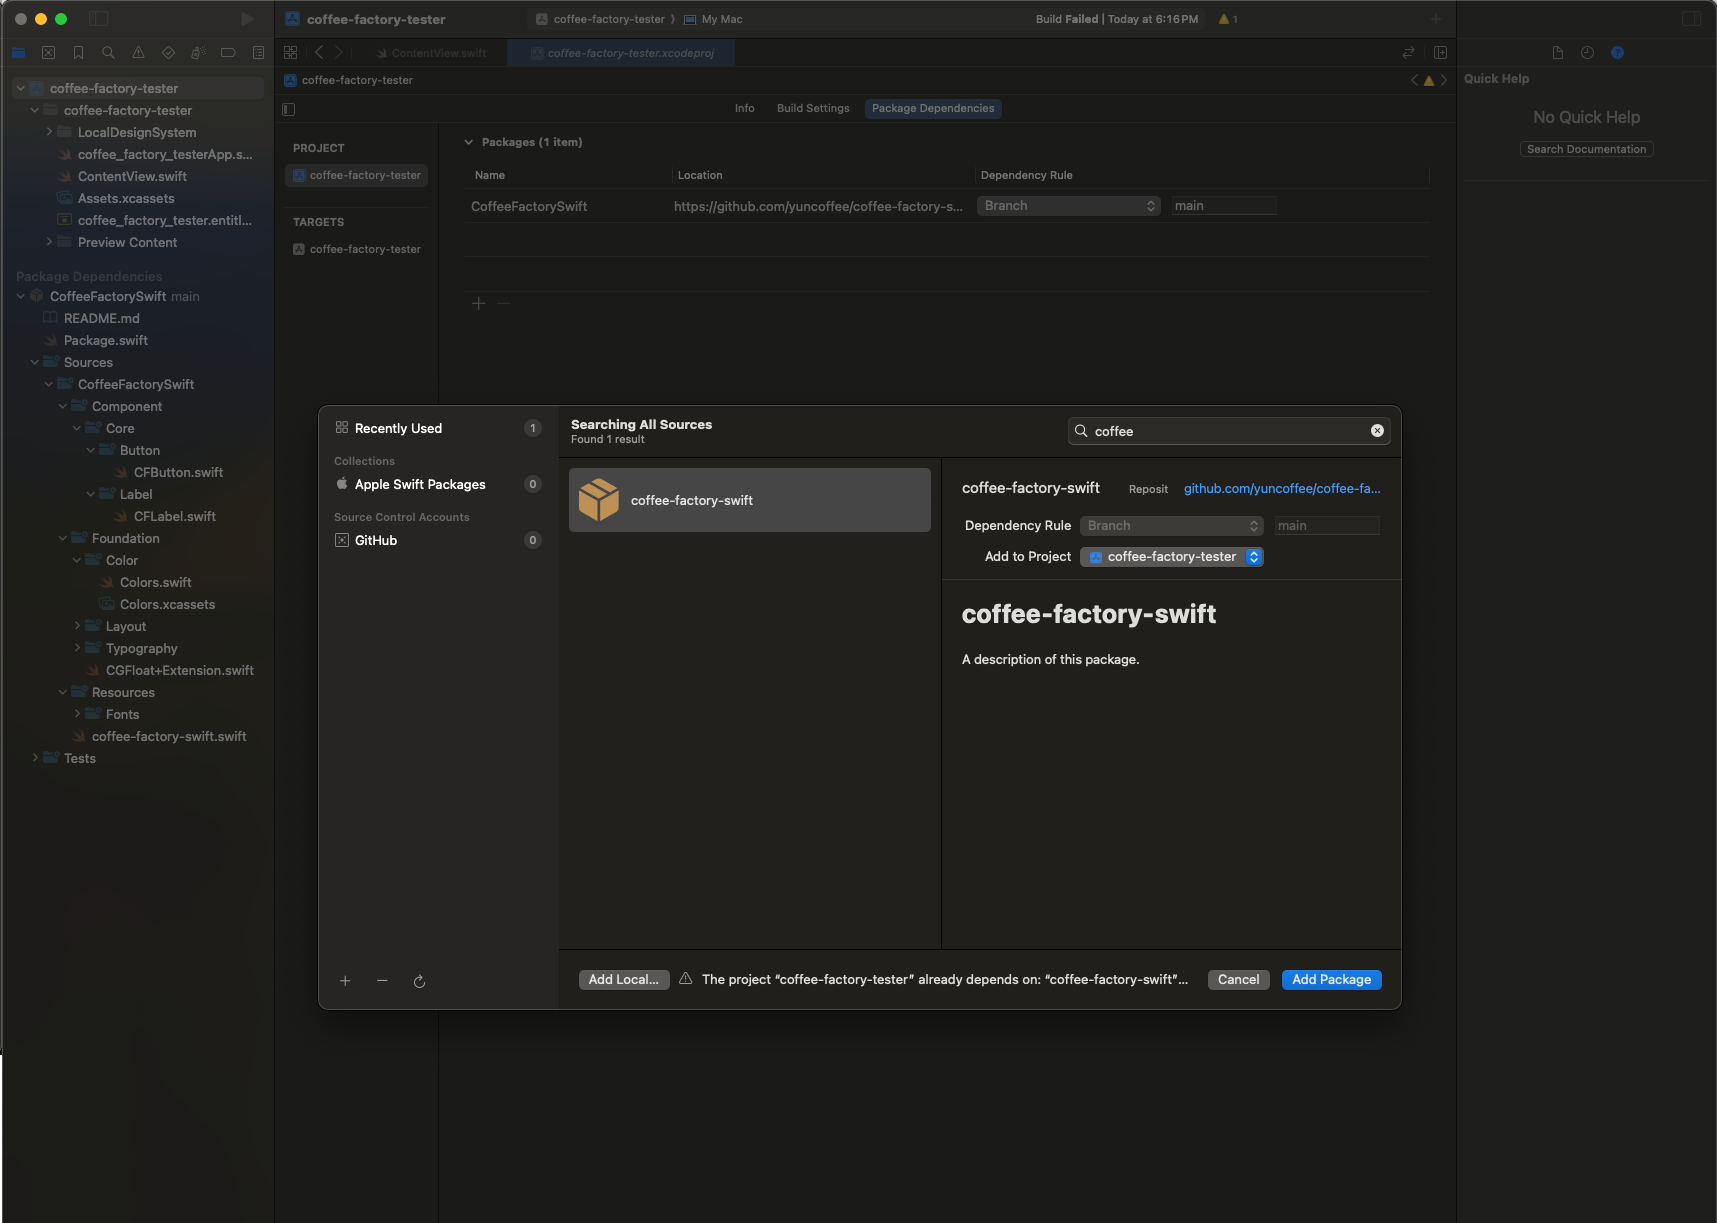Viewport: 1717px width, 1223px height.
Task: Open the github.com/yuncoffee repository link
Action: tap(1281, 489)
